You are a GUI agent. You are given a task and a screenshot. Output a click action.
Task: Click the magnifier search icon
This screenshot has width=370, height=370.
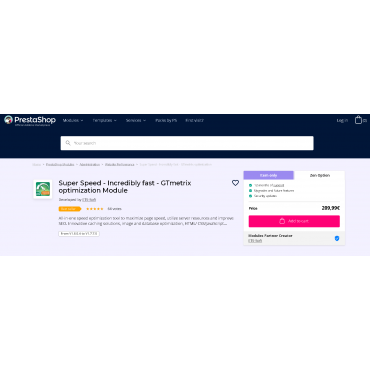[68, 143]
